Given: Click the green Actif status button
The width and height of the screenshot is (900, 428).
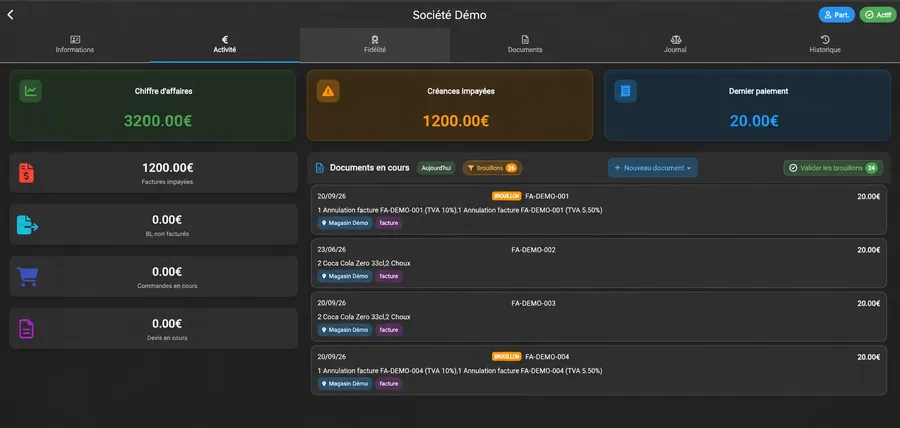Looking at the screenshot, I should tap(878, 15).
